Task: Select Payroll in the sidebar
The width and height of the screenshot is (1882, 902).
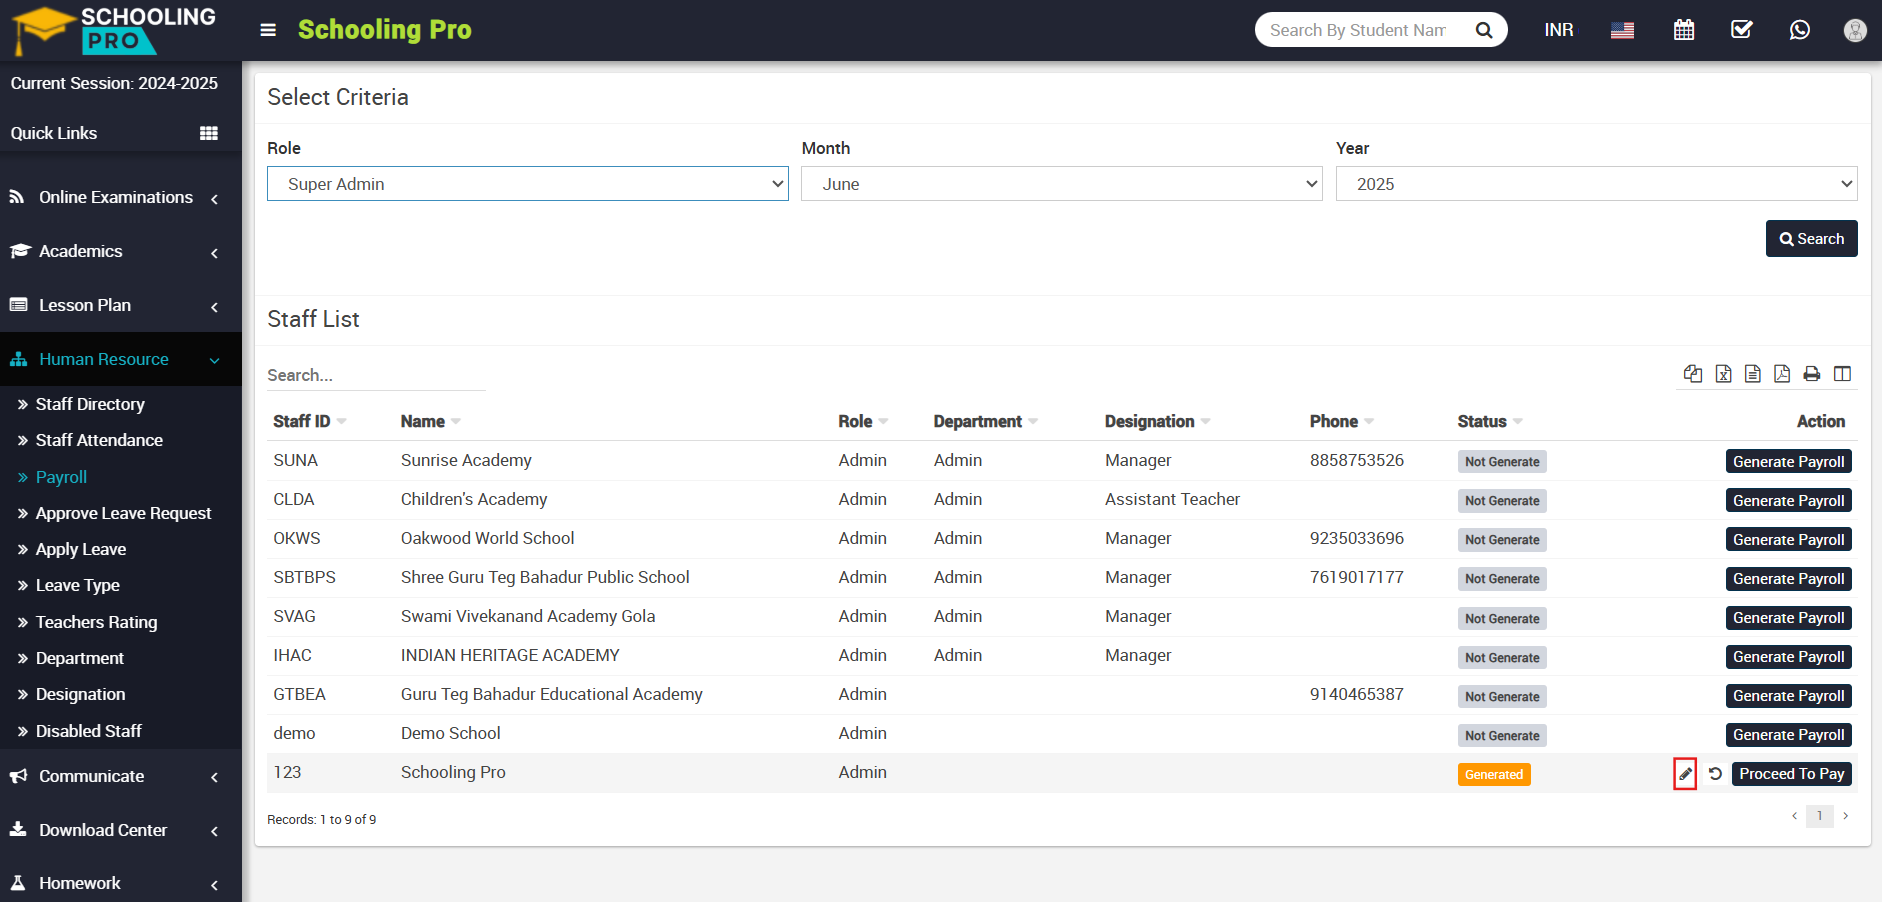Action: [x=61, y=477]
